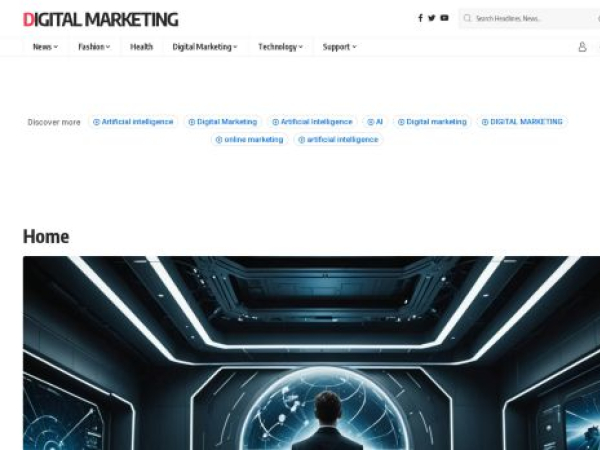Expand the Support menu
Image resolution: width=600 pixels, height=450 pixels.
tap(339, 47)
